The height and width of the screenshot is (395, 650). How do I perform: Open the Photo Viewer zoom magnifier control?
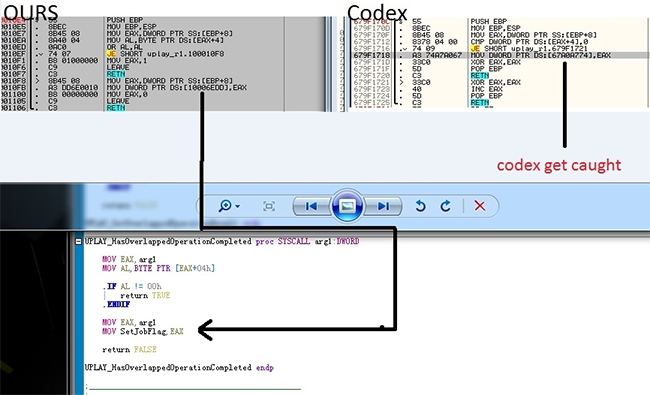click(229, 206)
